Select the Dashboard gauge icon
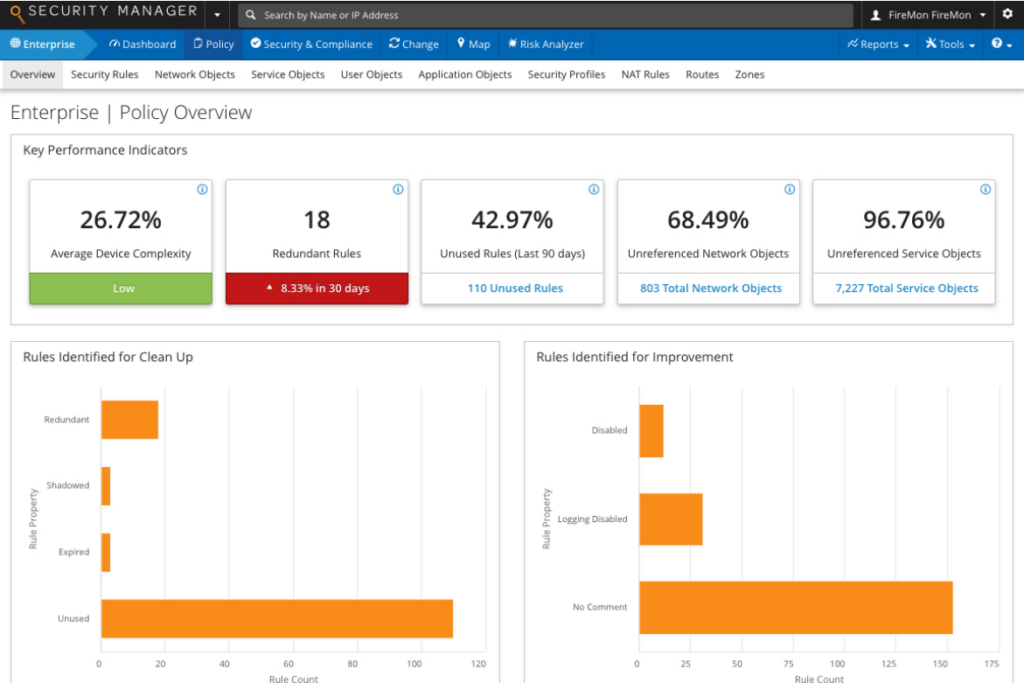The width and height of the screenshot is (1024, 683). 114,44
